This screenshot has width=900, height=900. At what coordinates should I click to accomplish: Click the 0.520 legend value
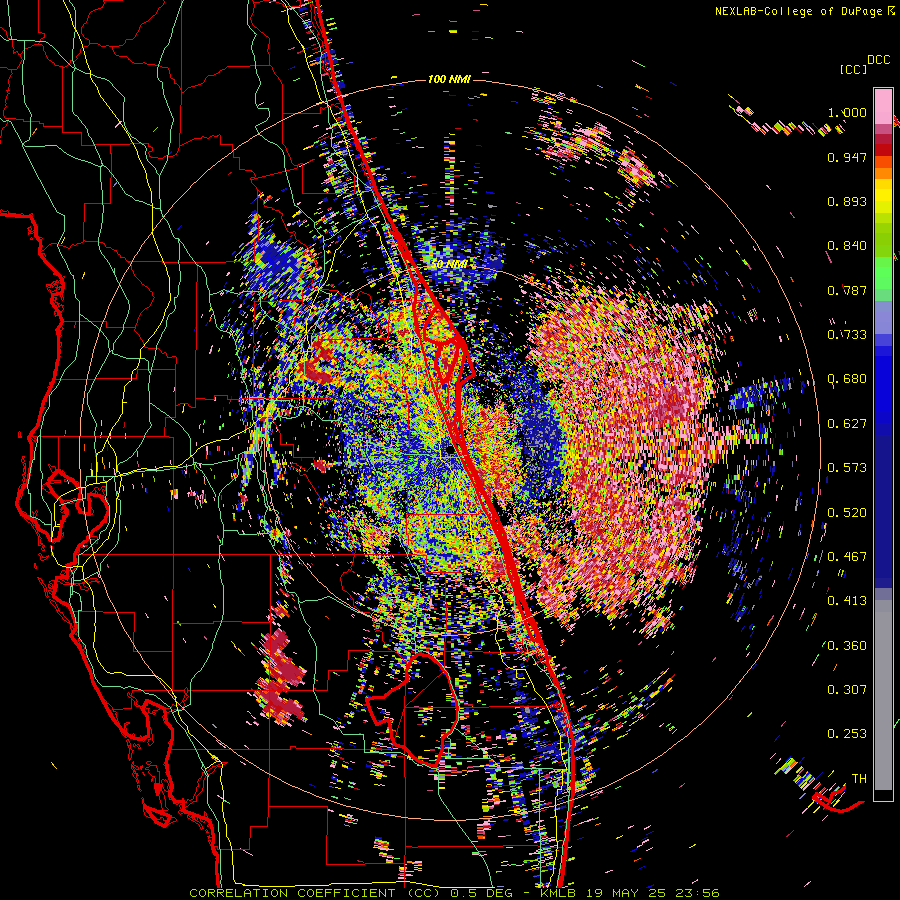click(x=847, y=513)
